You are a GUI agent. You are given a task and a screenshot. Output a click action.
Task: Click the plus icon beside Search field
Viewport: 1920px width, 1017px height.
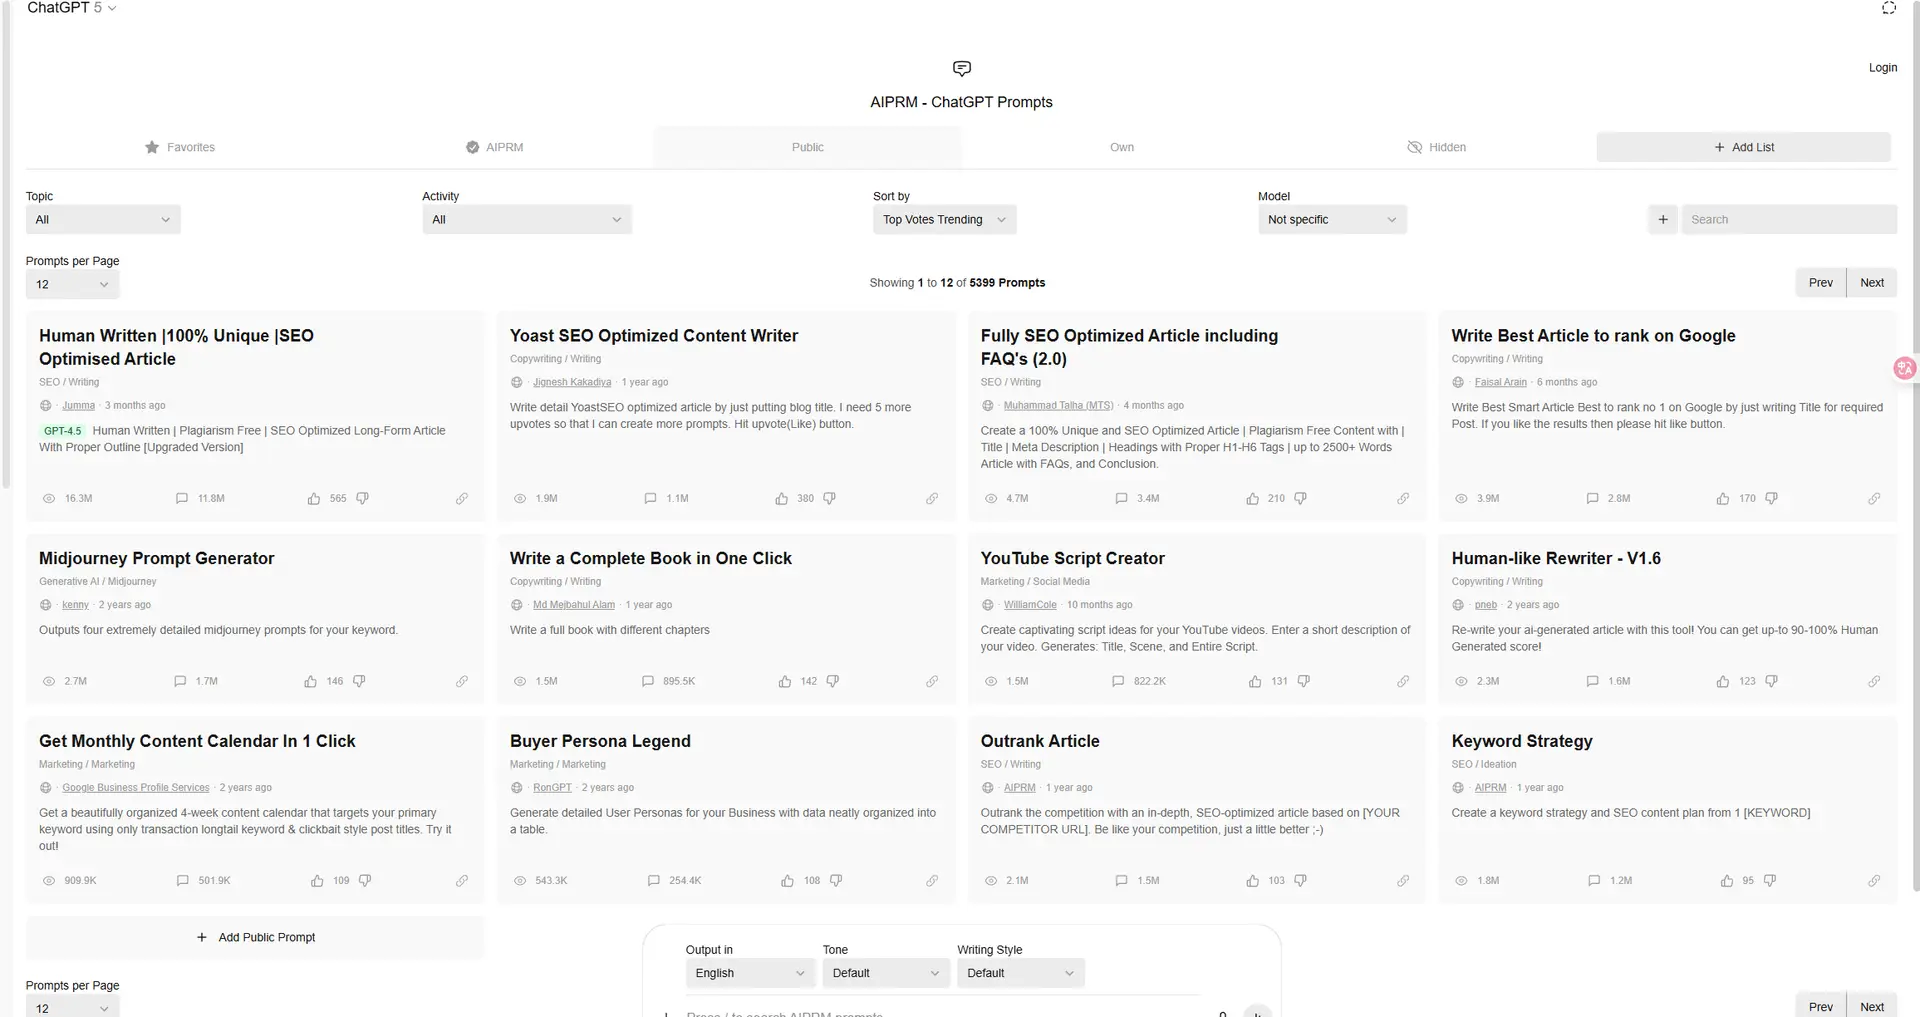[x=1663, y=220]
